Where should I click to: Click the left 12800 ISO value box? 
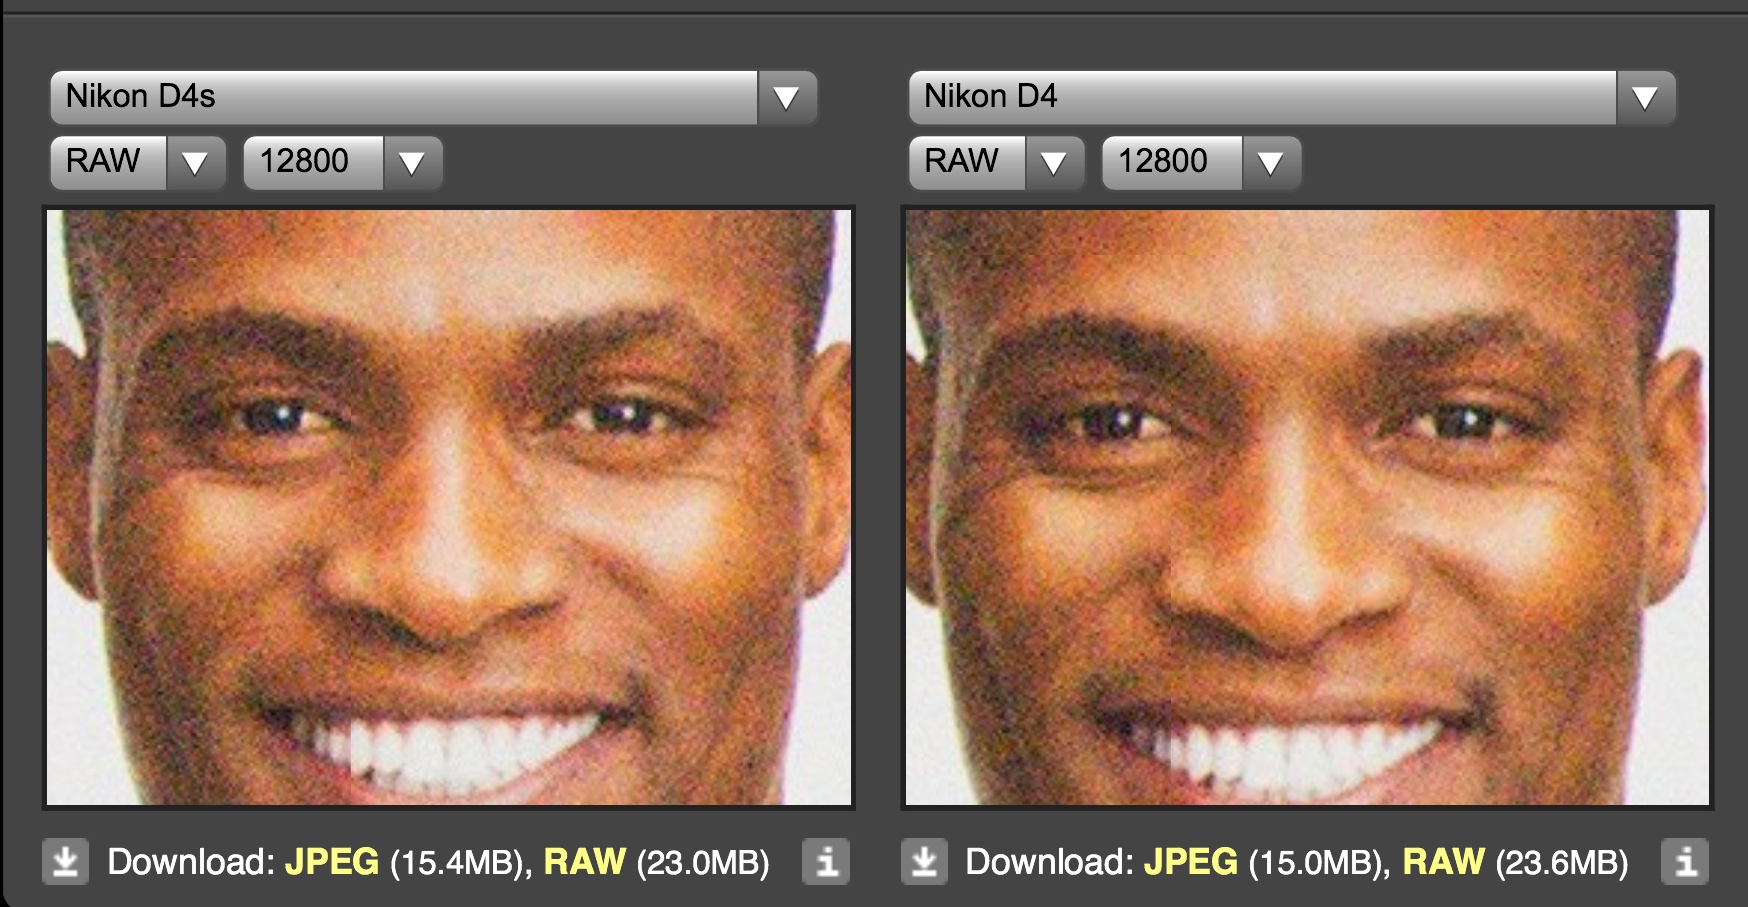(314, 162)
